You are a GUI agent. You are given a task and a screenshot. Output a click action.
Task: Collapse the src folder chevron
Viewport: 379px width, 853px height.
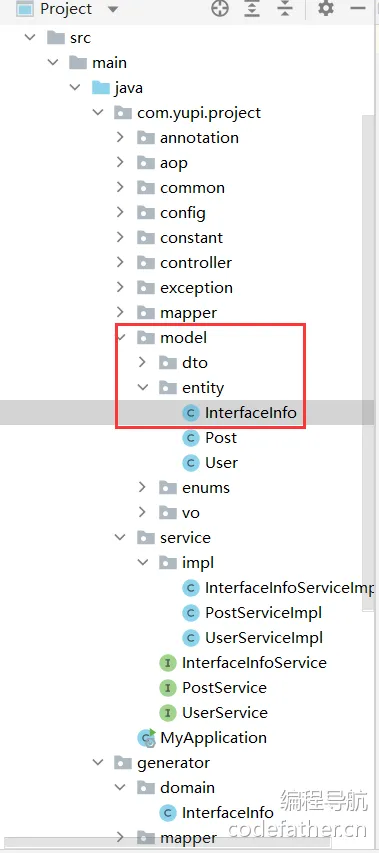[30, 38]
